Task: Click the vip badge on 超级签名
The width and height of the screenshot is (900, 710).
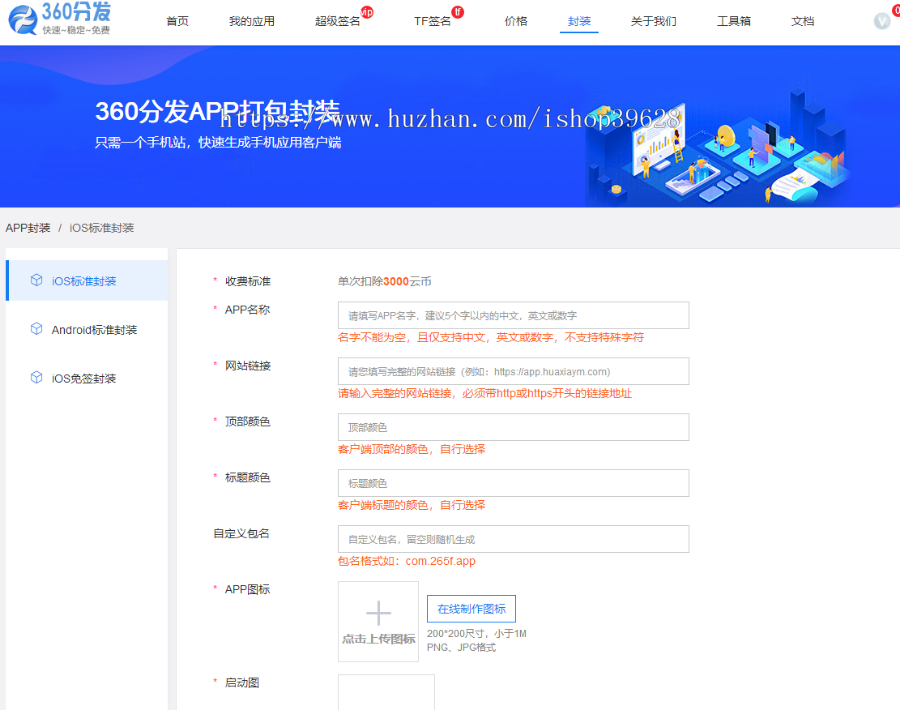Action: click(367, 11)
